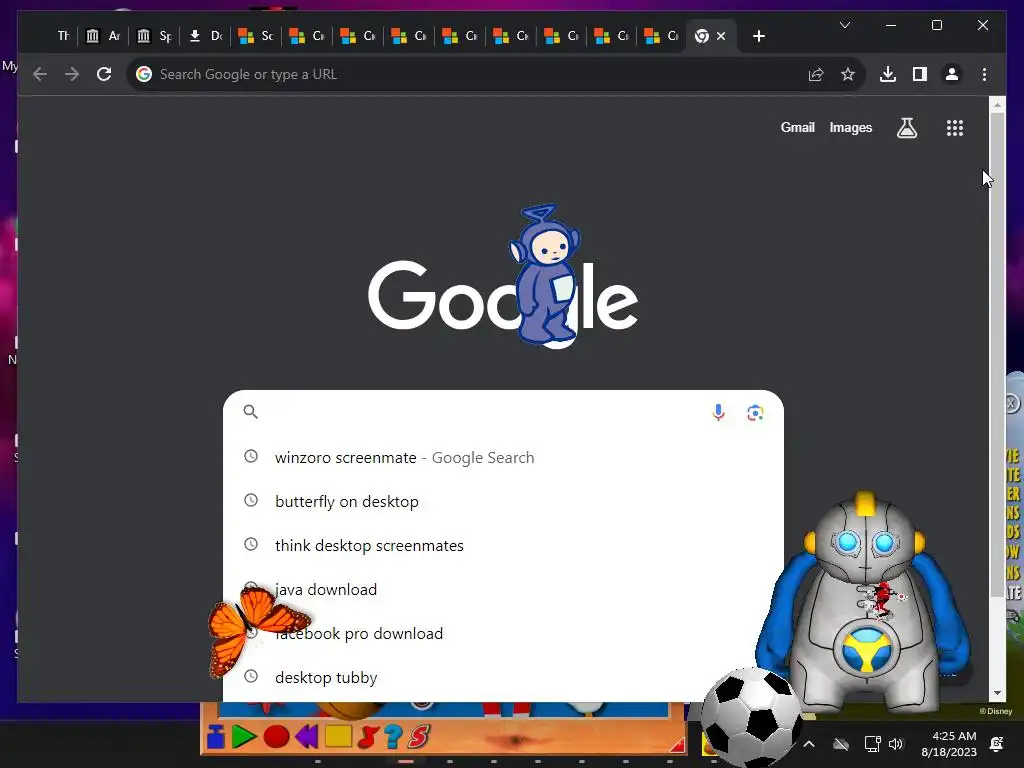Click the green play triangle on orange toolbar
This screenshot has width=1024, height=768.
tap(244, 737)
